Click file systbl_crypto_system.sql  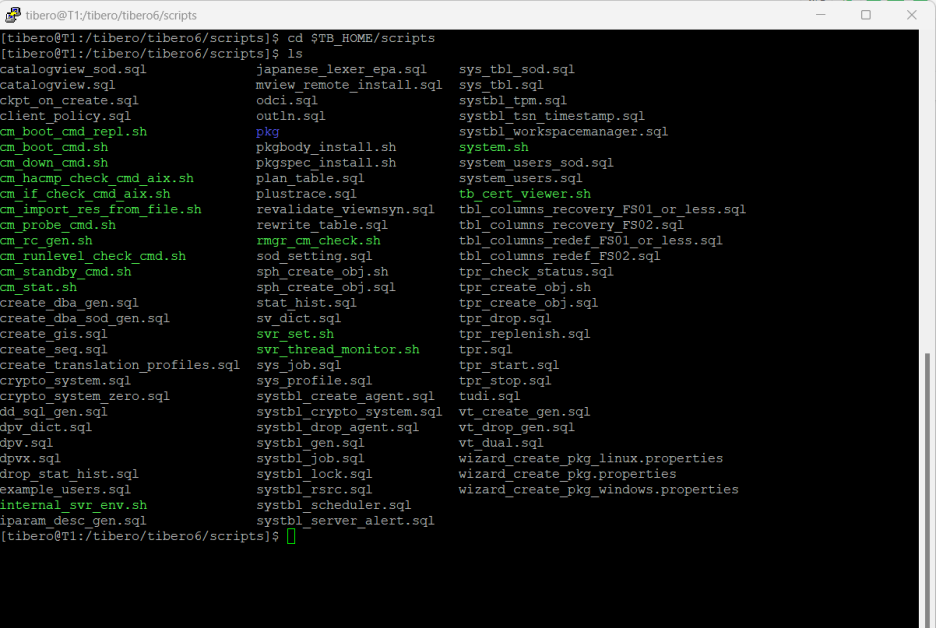pos(349,412)
